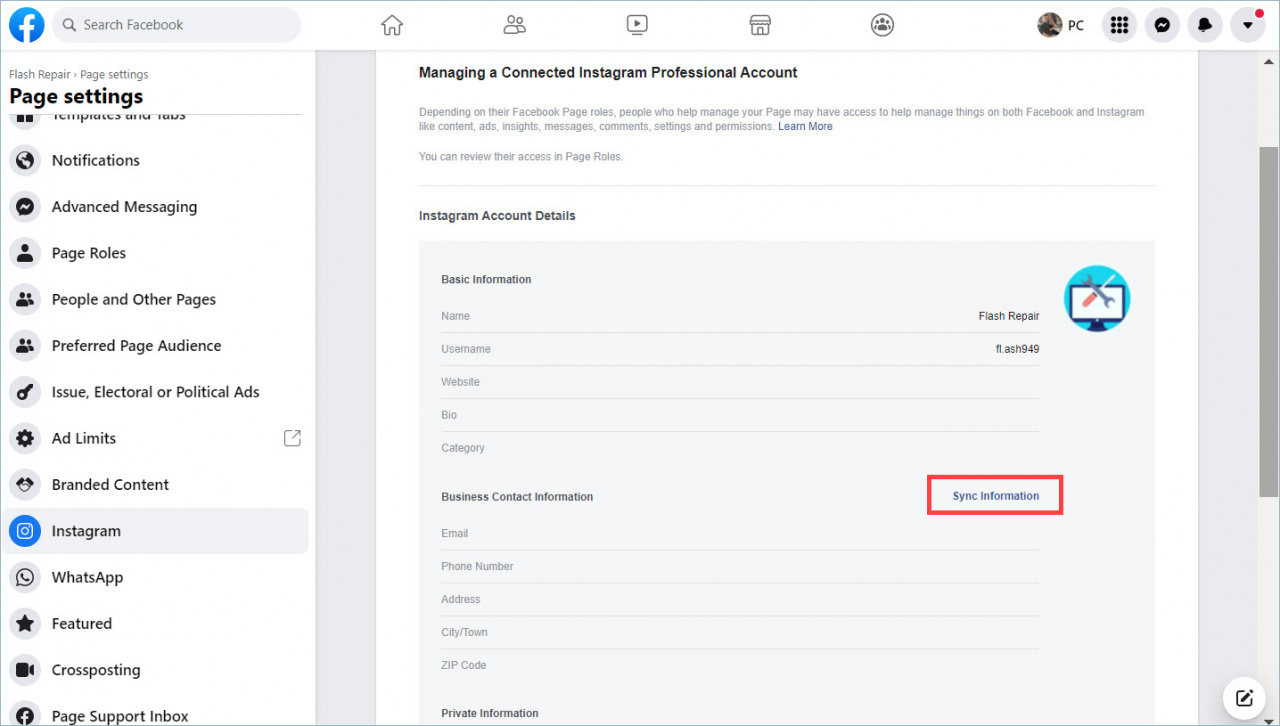The width and height of the screenshot is (1280, 726).
Task: Click the Notifications globe icon
Action: coord(25,160)
